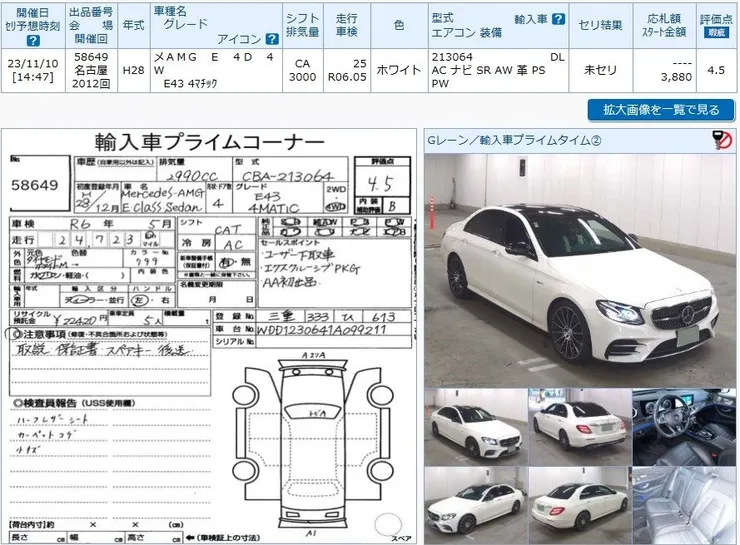This screenshot has height=545, width=740.
Task: Click 拡大画像を一覧で見る button
Action: pyautogui.click(x=661, y=110)
